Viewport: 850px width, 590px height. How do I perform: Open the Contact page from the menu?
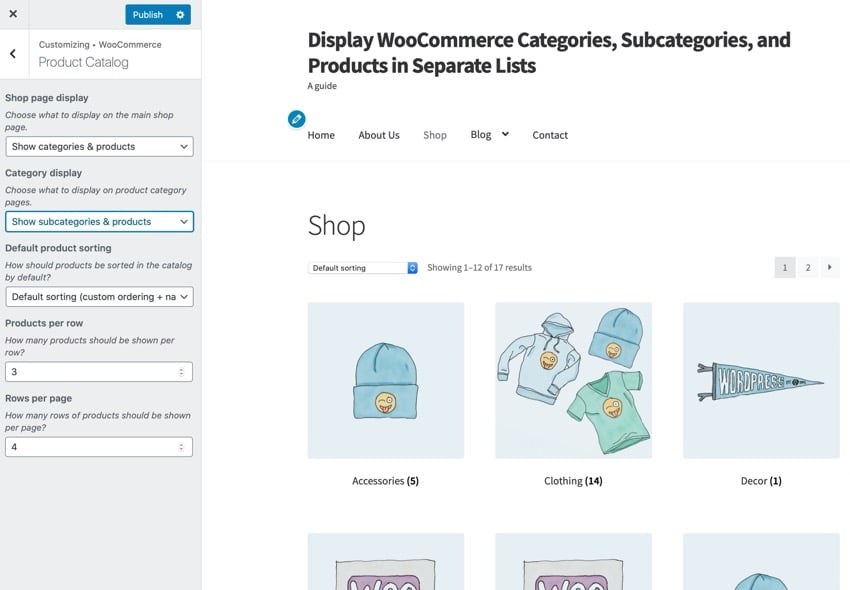coord(549,134)
